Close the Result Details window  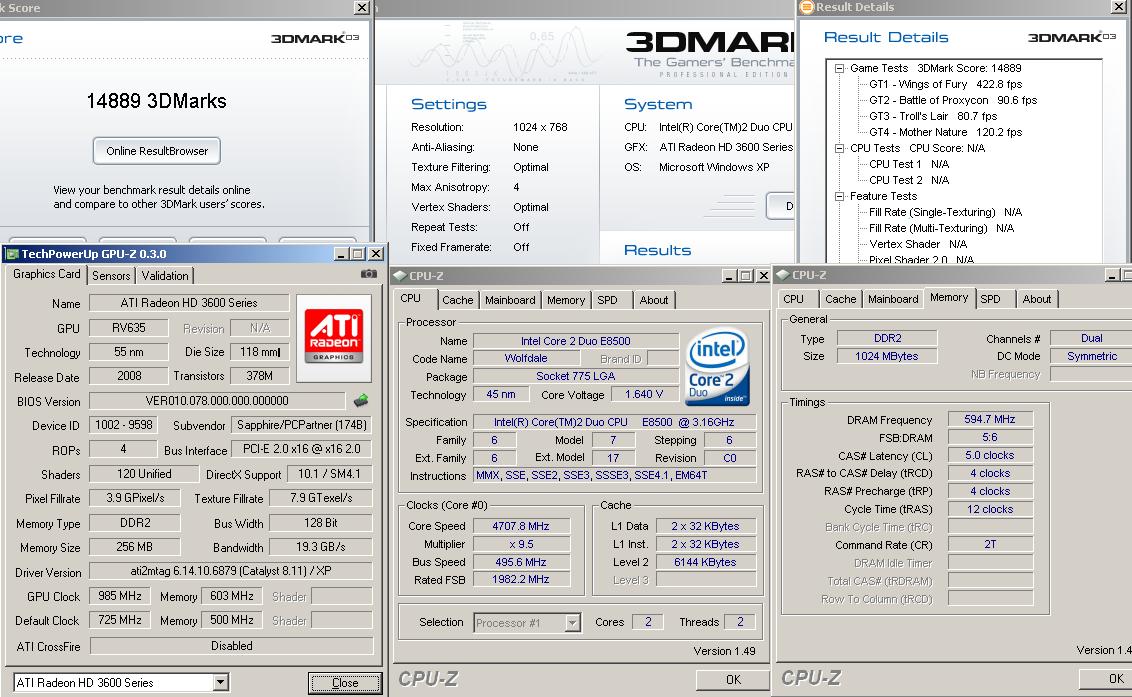pyautogui.click(x=1118, y=7)
